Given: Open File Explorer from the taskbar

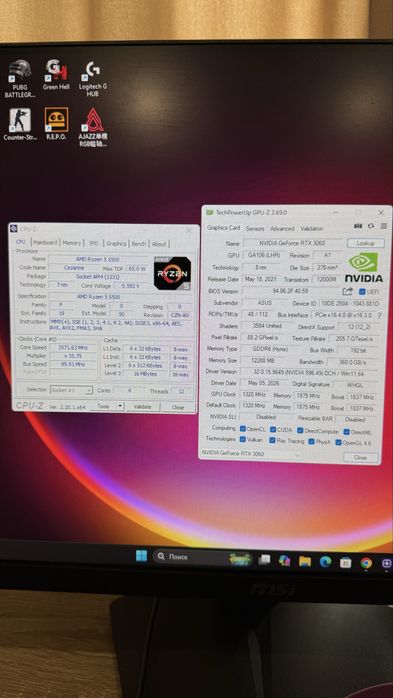Looking at the screenshot, I should 305,561.
